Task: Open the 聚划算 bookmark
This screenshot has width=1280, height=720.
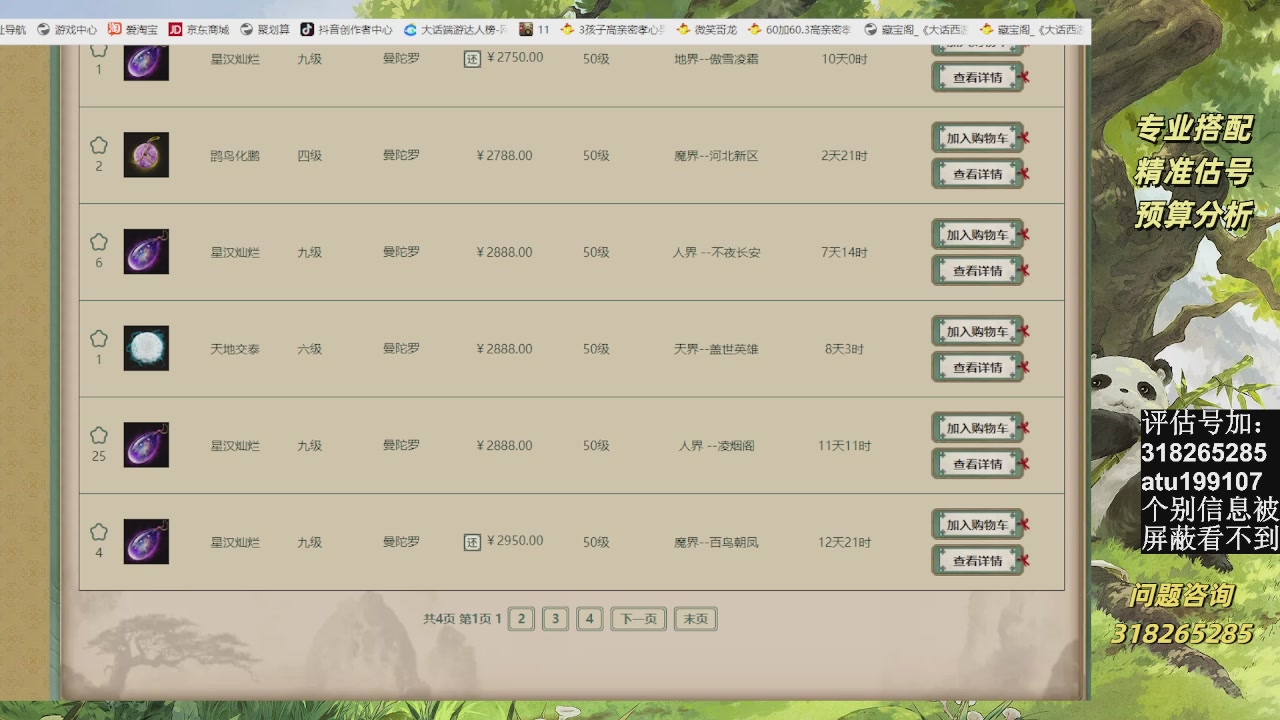Action: [x=265, y=30]
